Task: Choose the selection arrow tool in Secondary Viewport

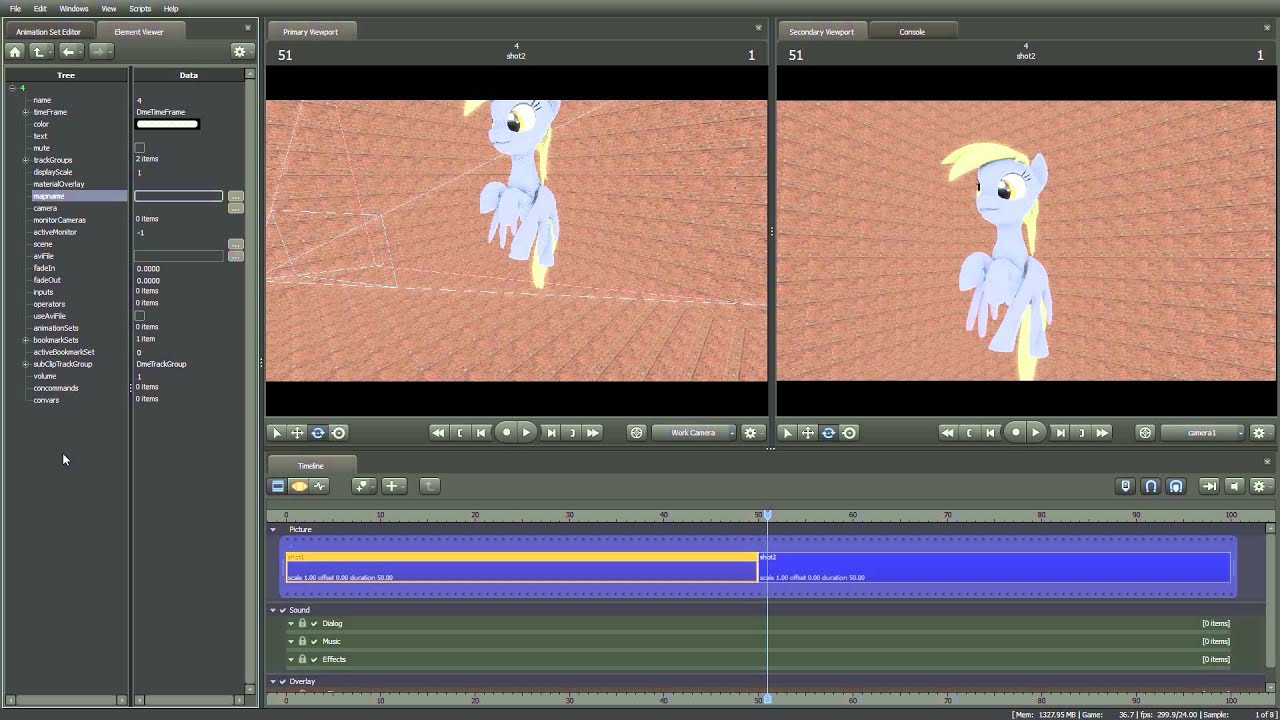Action: 787,433
